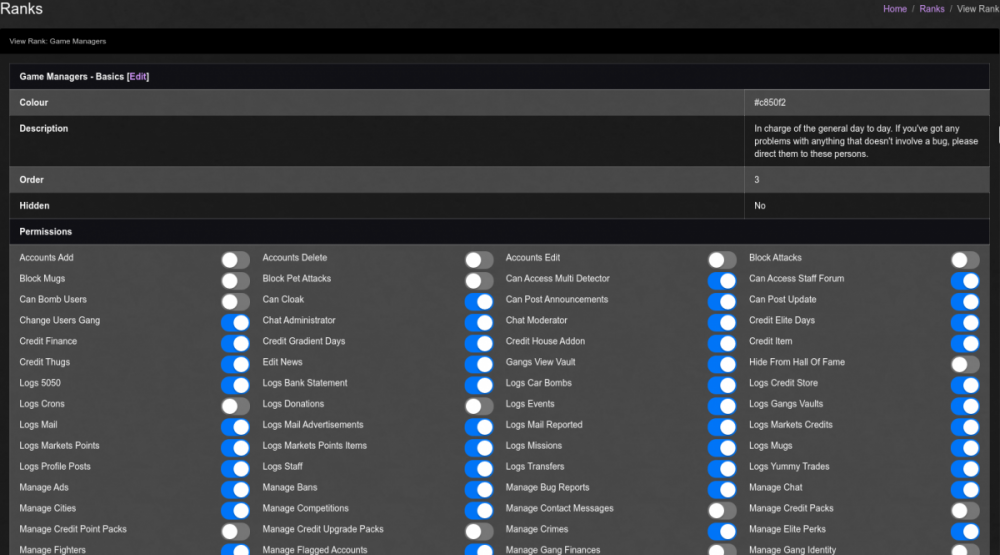Enable the Logs Crons toggle
Image resolution: width=1000 pixels, height=555 pixels.
tap(235, 406)
